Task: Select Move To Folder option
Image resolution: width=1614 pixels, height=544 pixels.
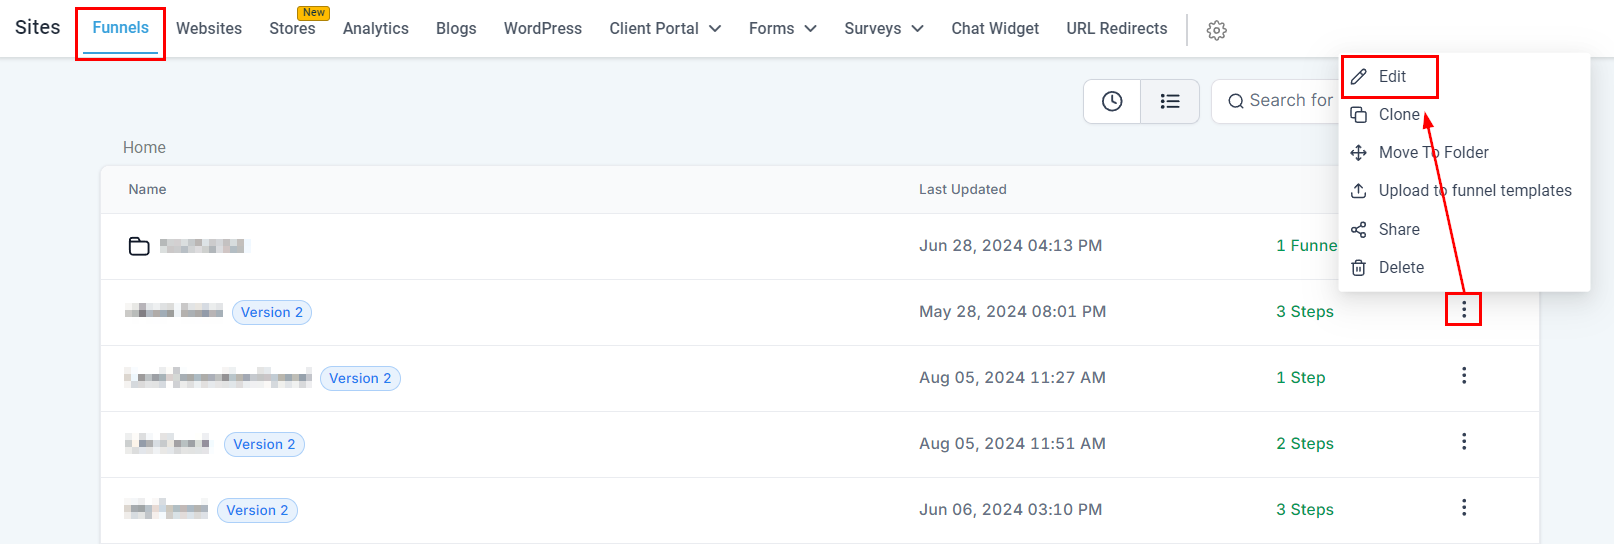Action: click(1433, 153)
